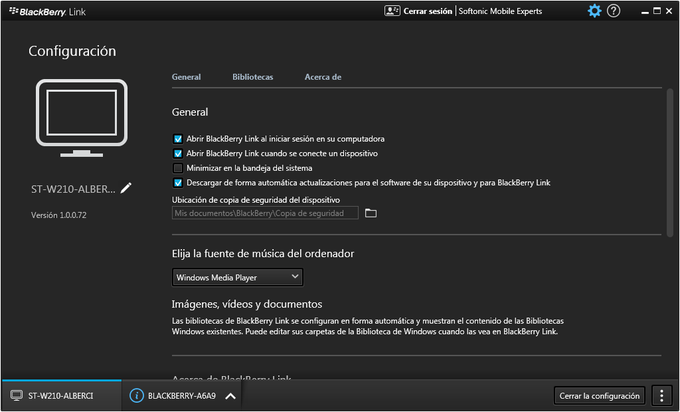The width and height of the screenshot is (680, 412).
Task: Click Cerrar sesión link
Action: 428,11
